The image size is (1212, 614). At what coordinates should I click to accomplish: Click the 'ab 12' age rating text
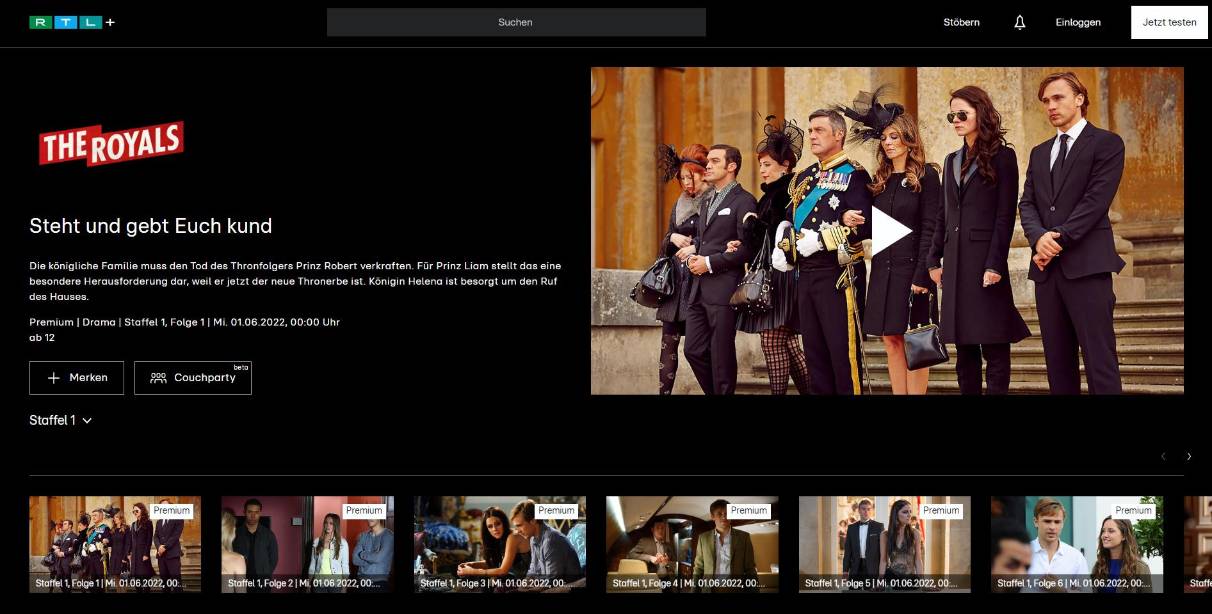point(42,338)
